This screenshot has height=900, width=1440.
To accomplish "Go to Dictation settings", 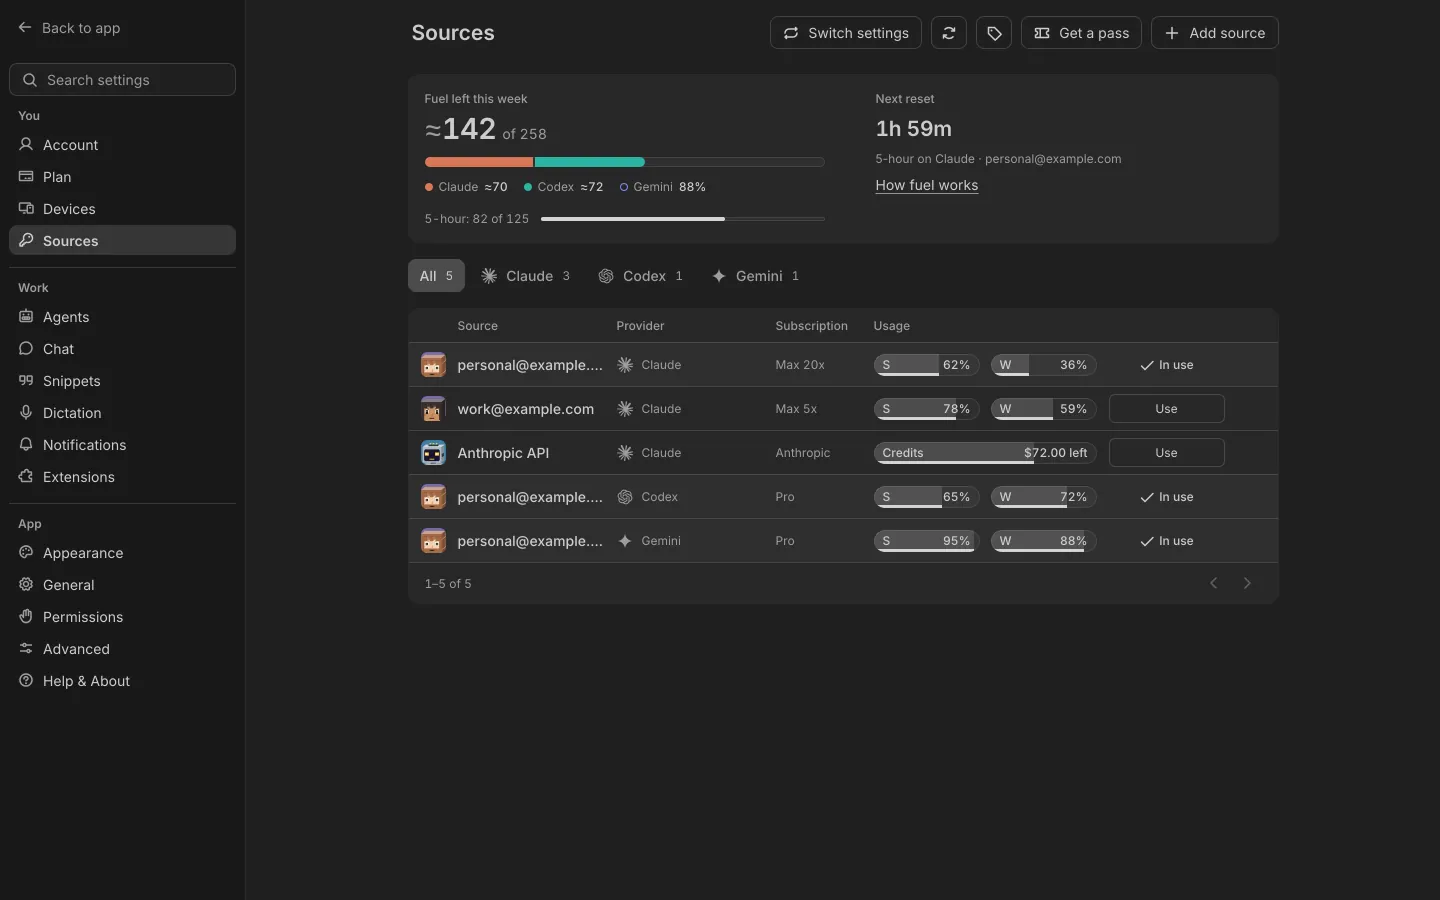I will [x=122, y=413].
